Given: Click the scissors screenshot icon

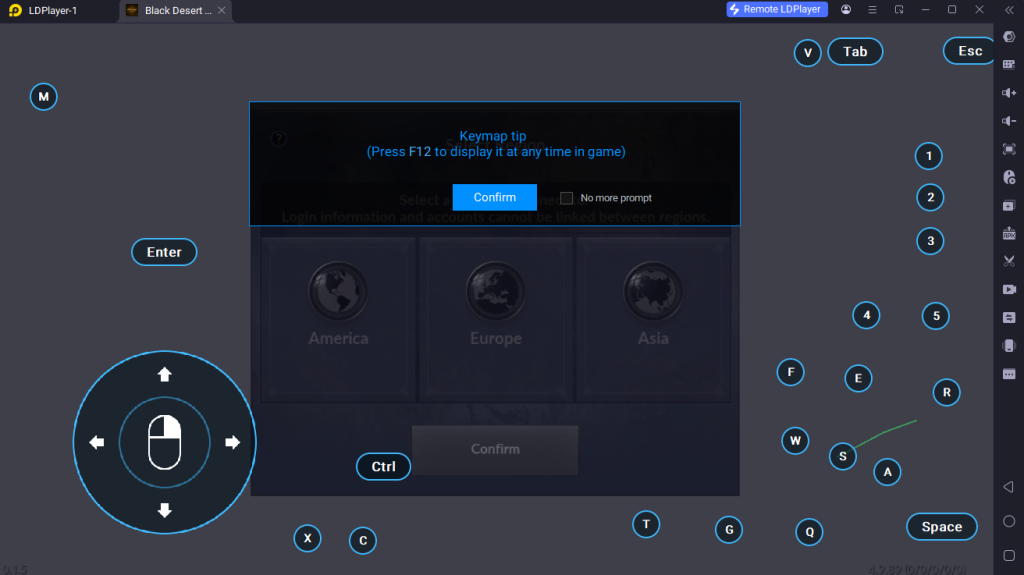Looking at the screenshot, I should click(x=1009, y=261).
